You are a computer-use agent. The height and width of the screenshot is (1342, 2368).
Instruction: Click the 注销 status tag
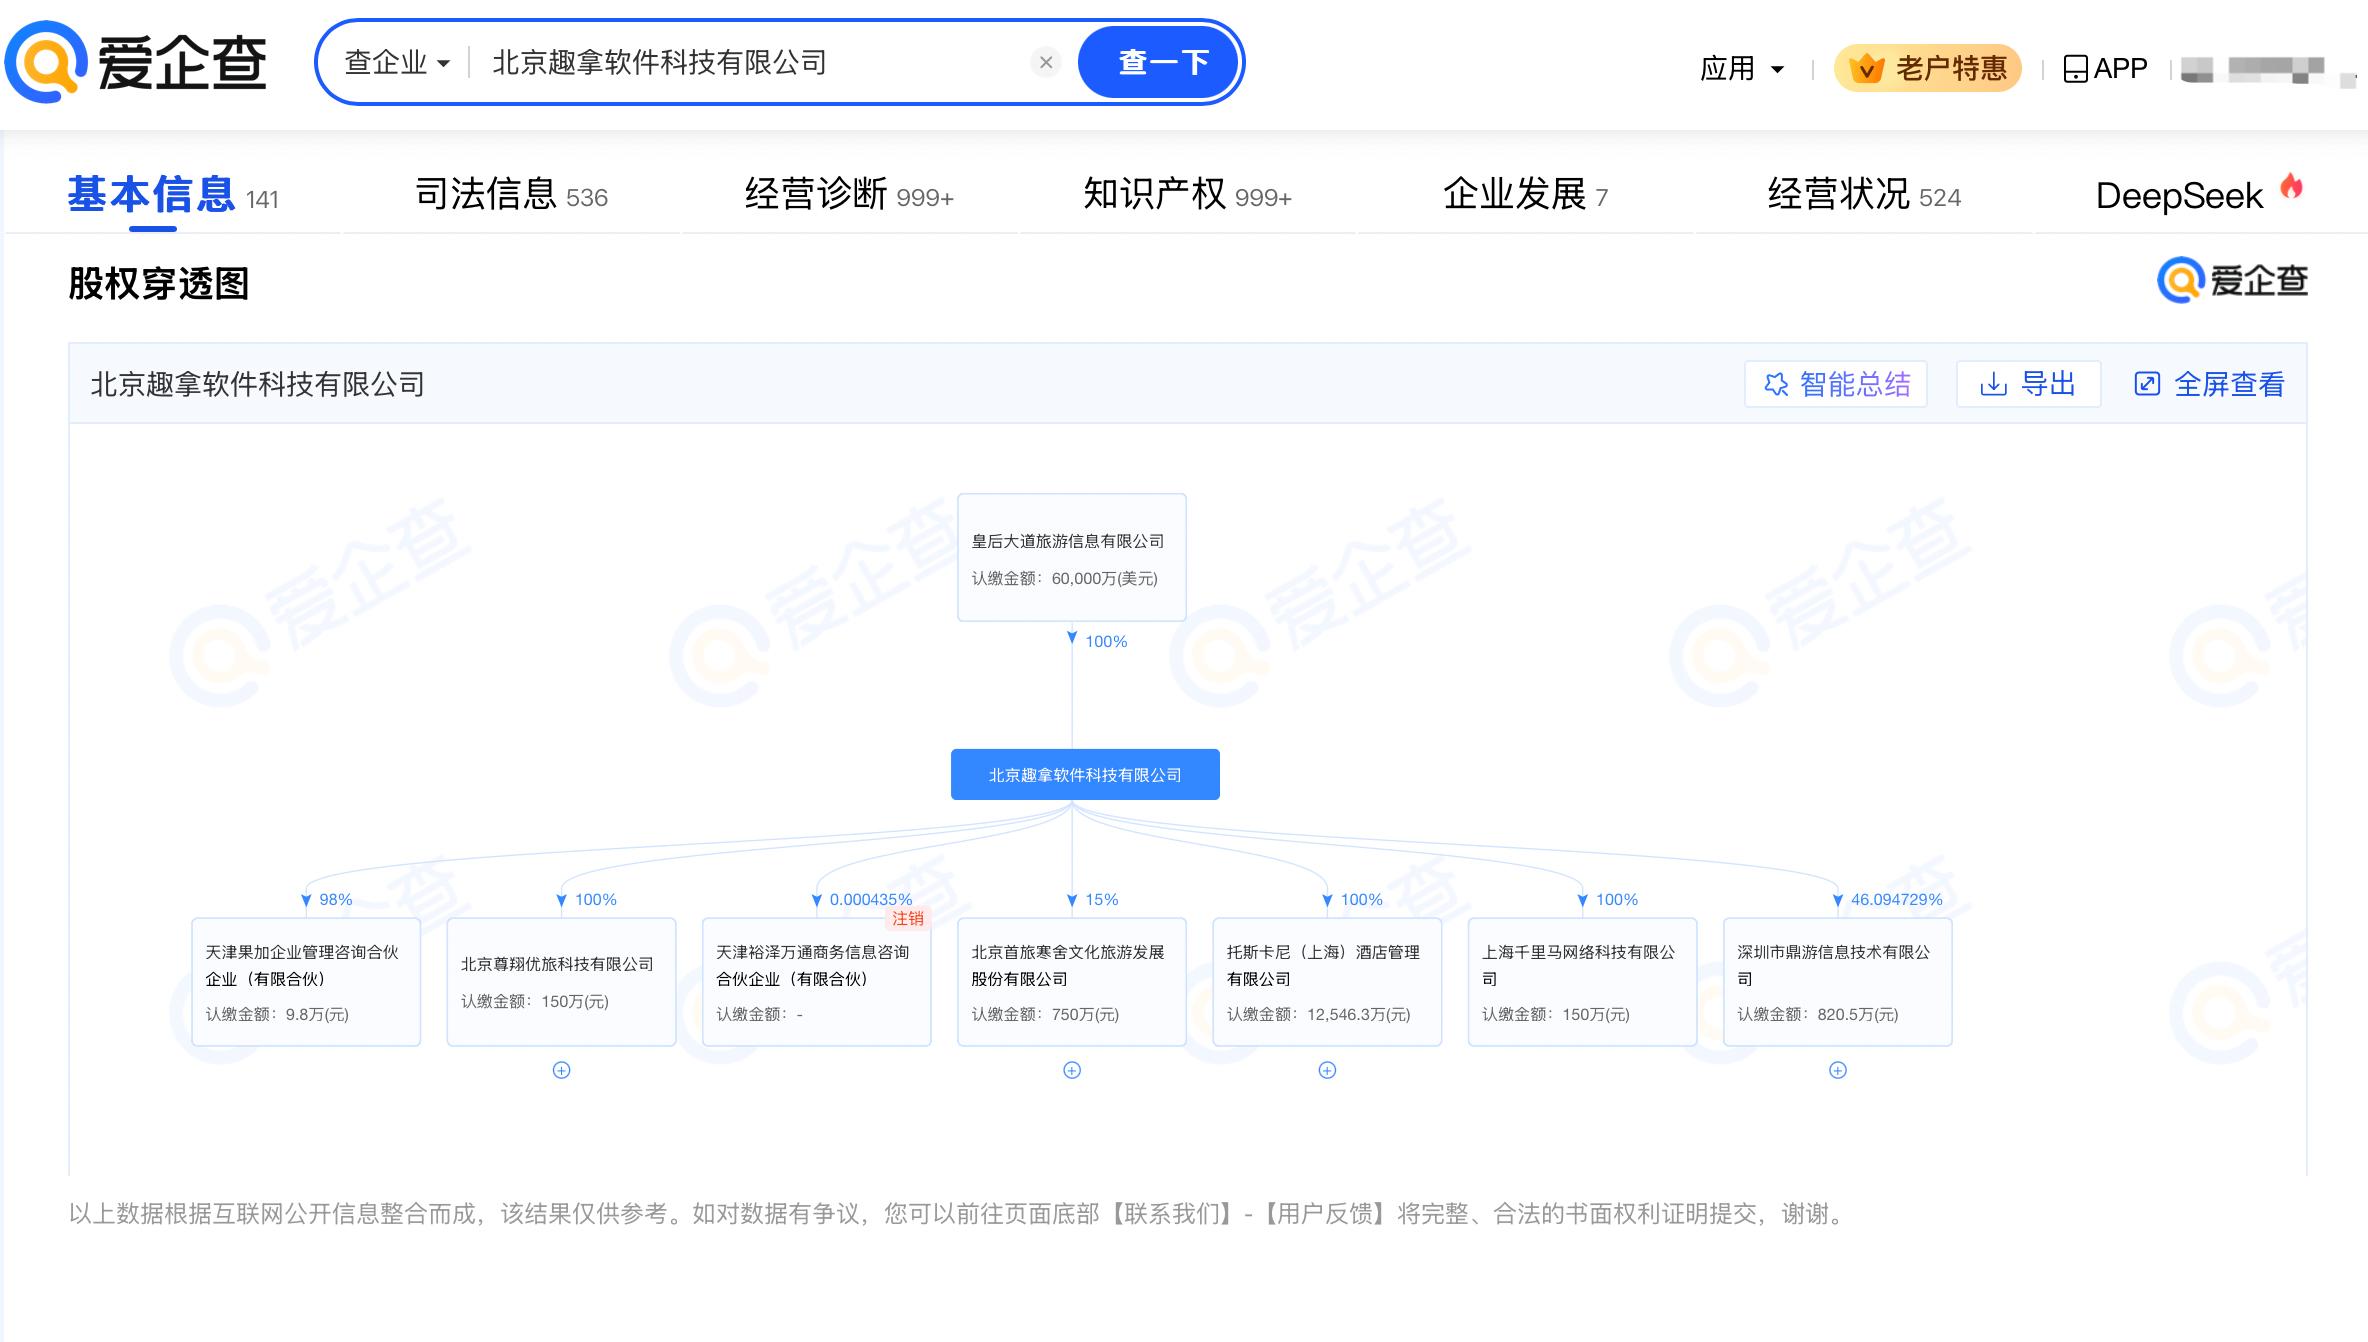click(908, 918)
